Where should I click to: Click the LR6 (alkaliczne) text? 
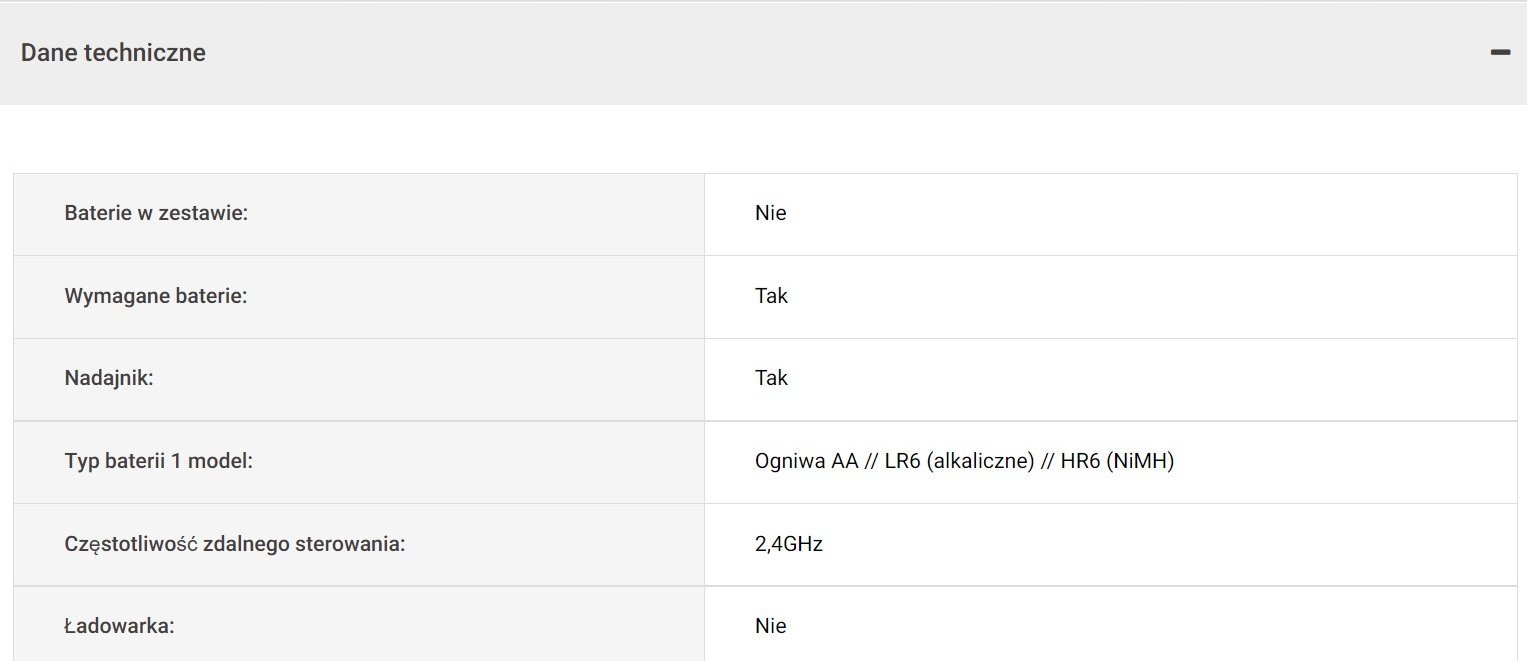tap(959, 462)
